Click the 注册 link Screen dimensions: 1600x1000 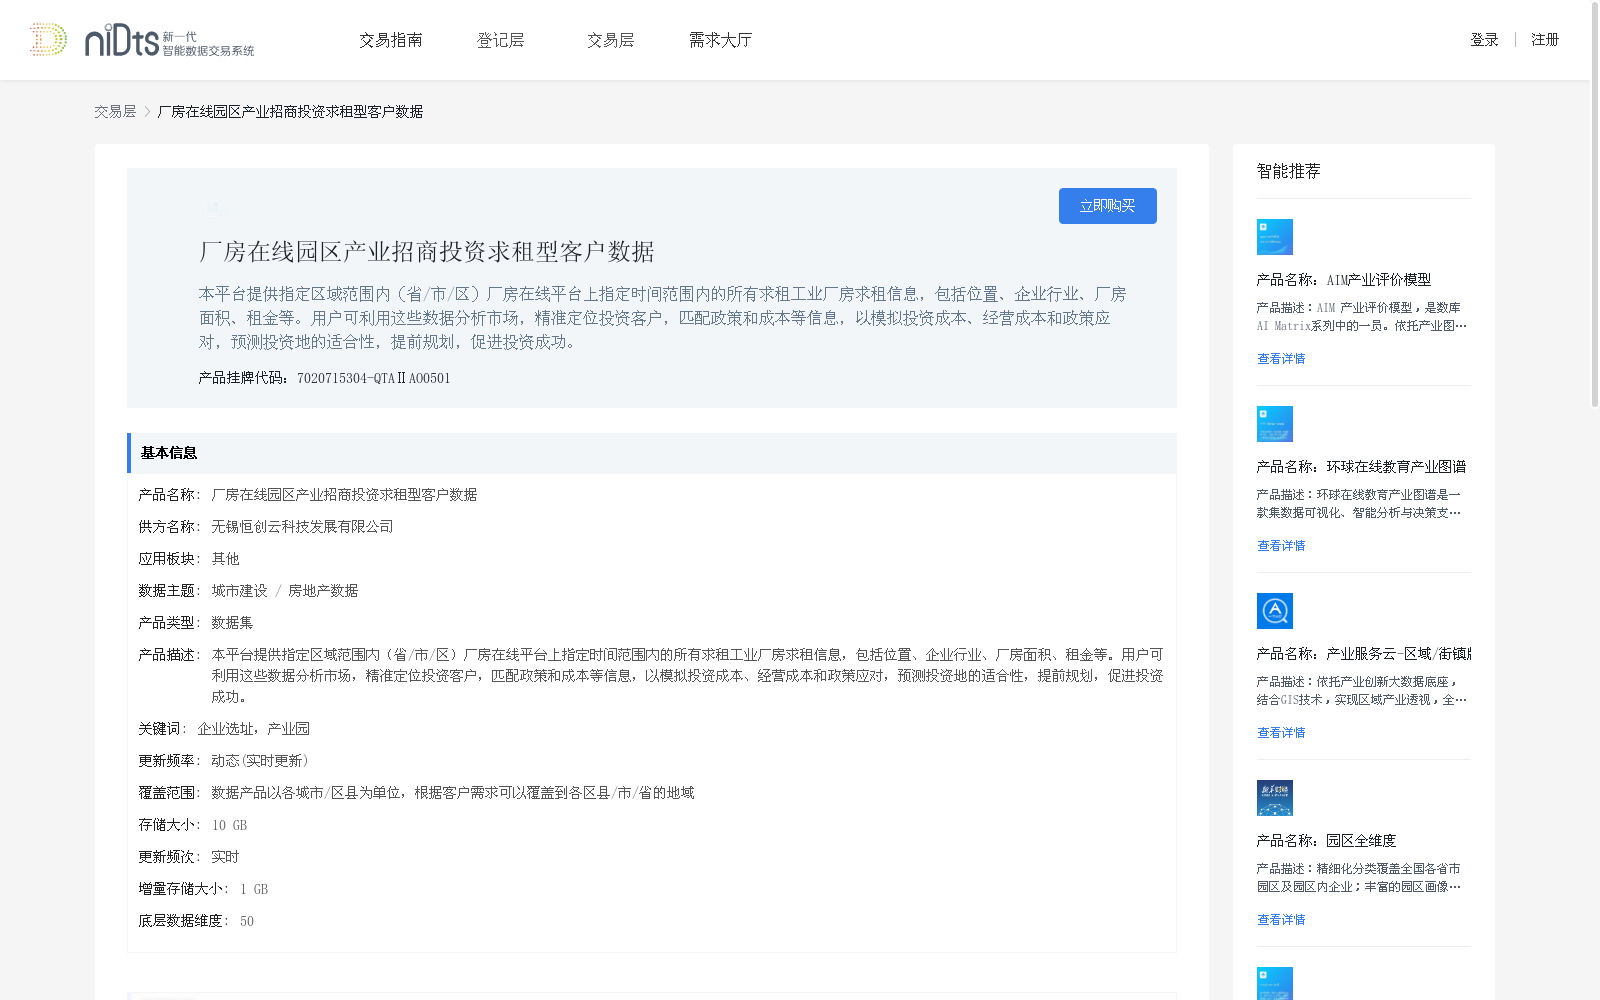1545,40
